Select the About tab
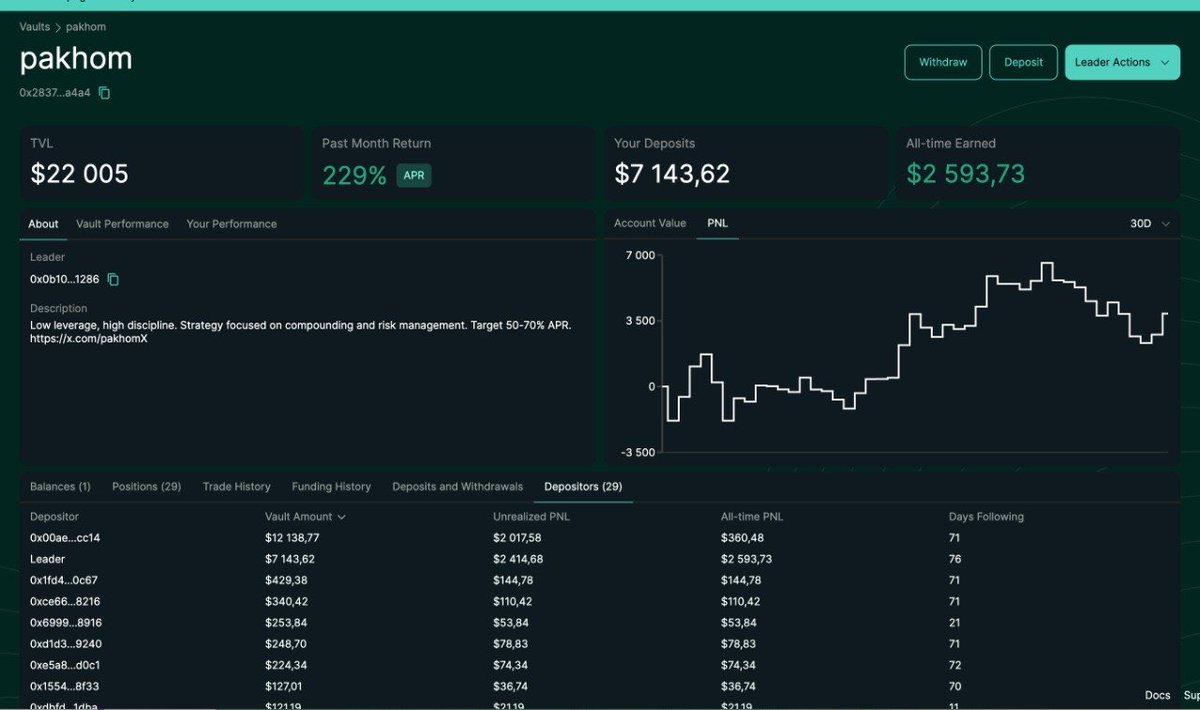 (x=43, y=224)
